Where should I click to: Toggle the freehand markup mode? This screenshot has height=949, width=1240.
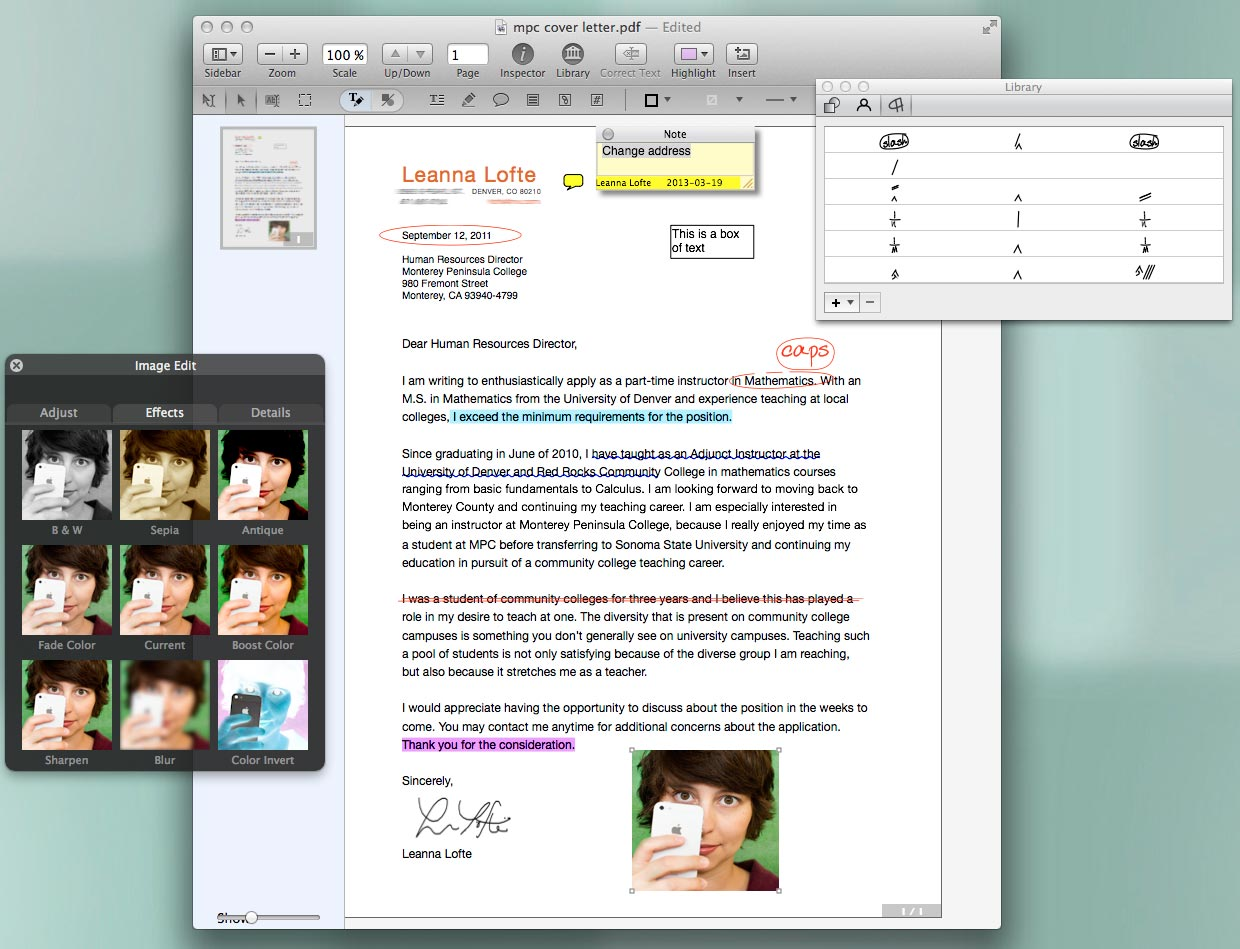(x=387, y=100)
